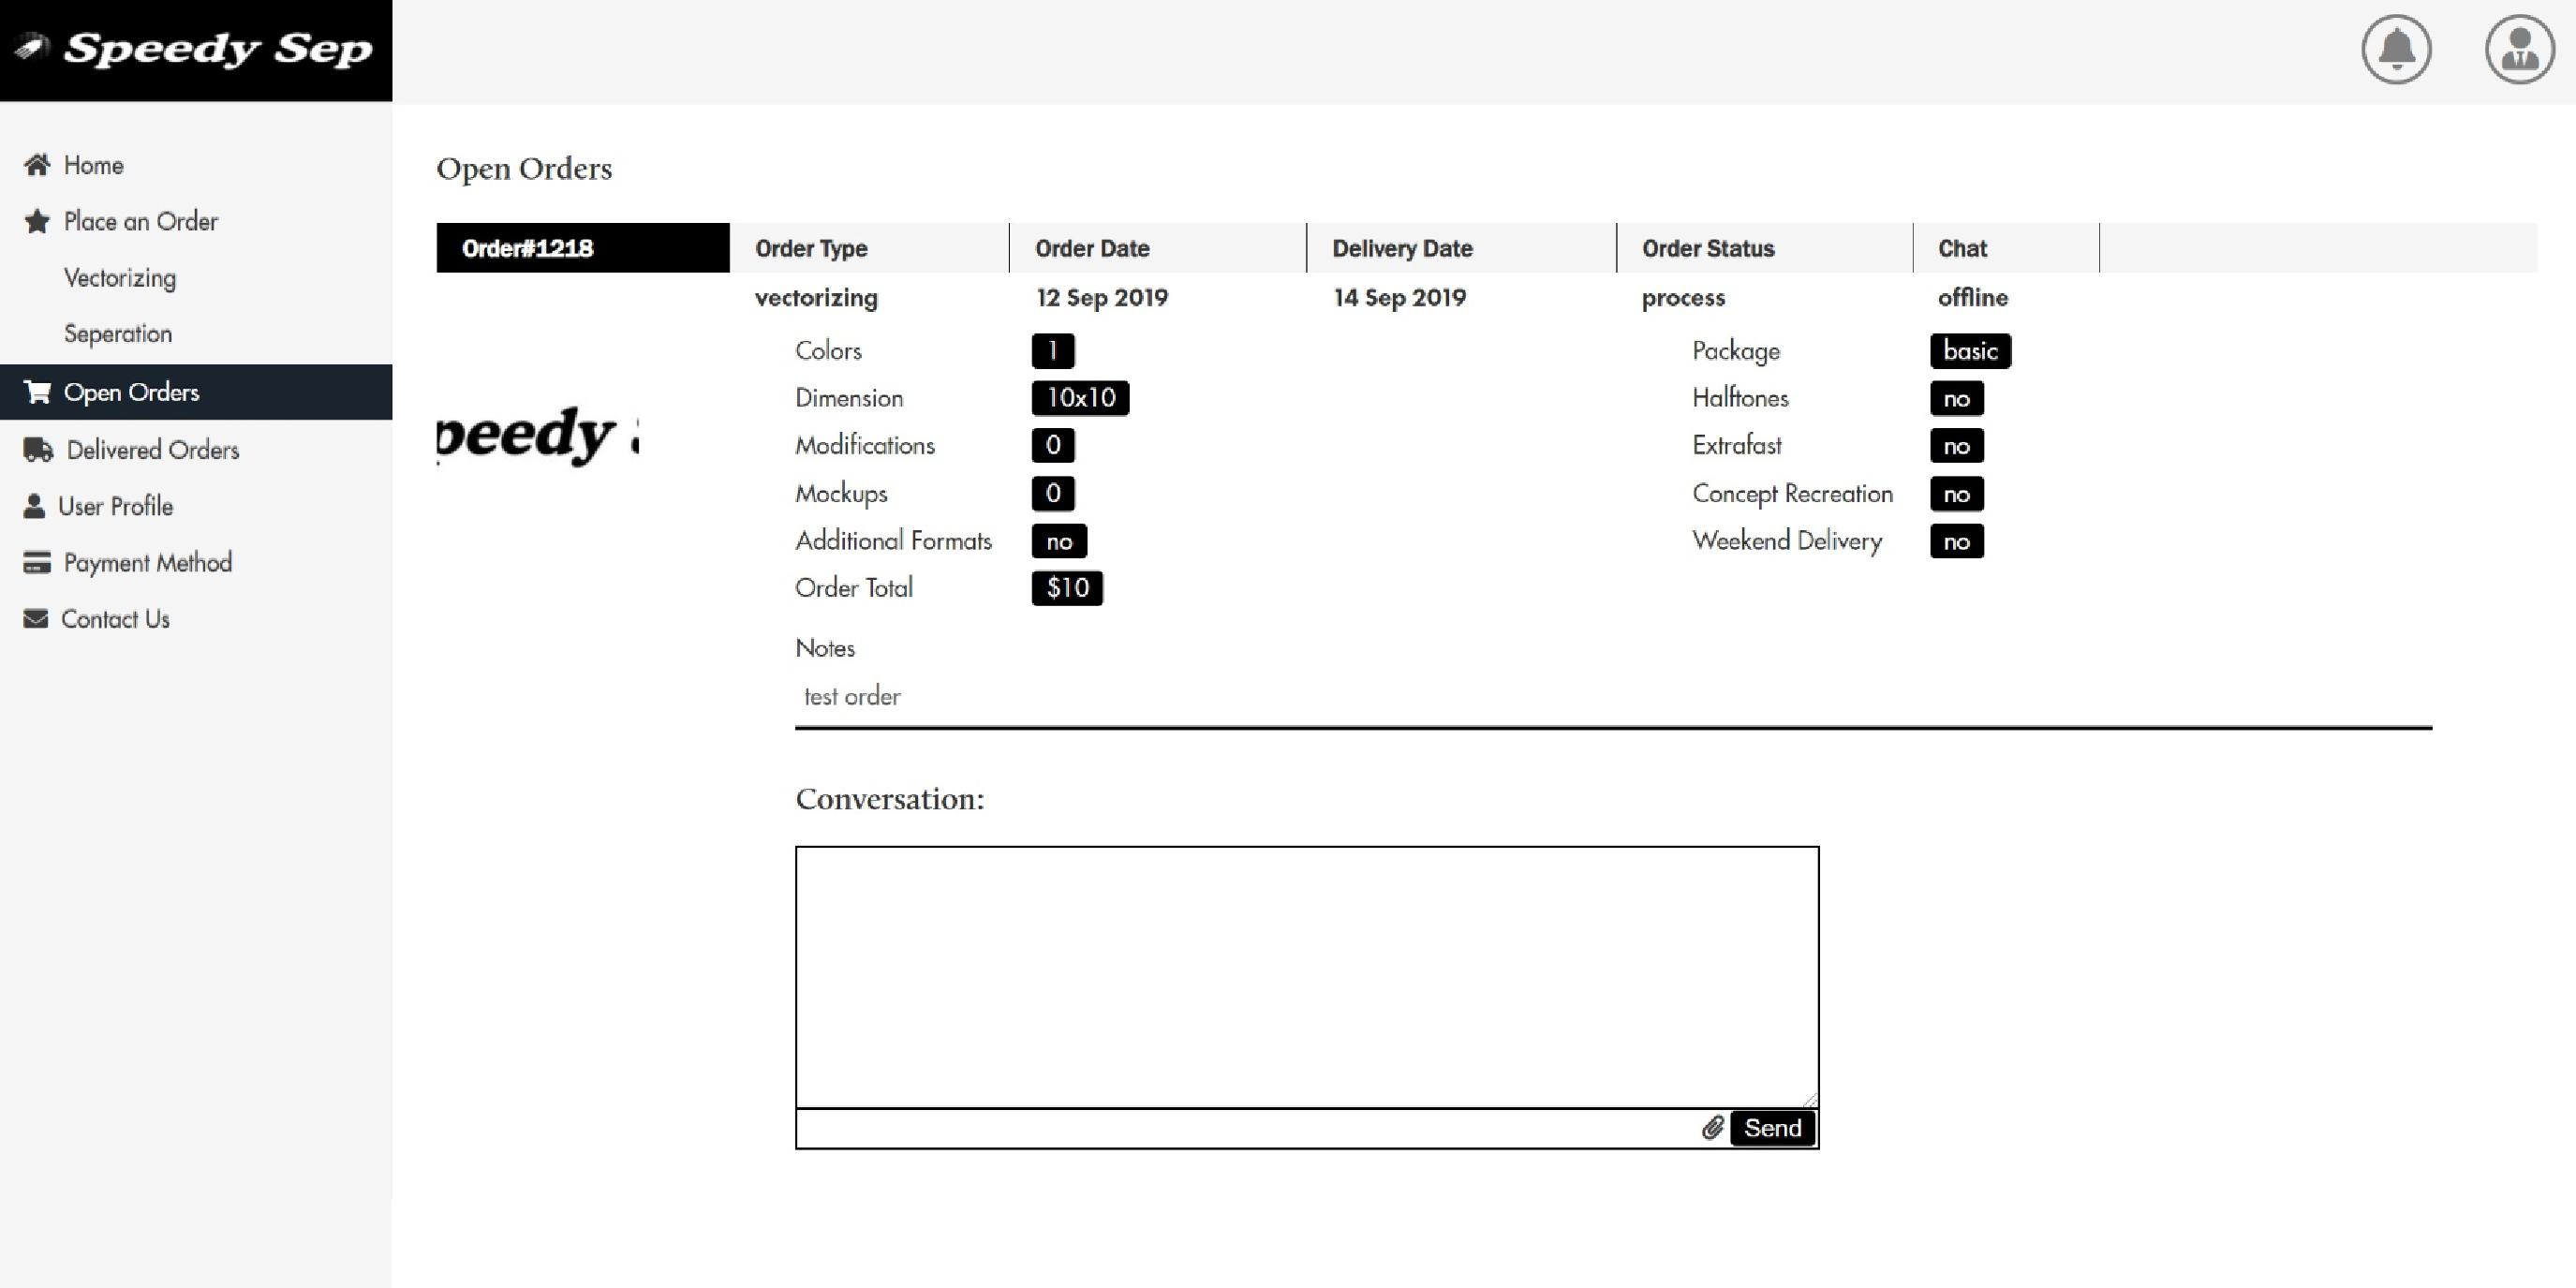
Task: Open the Open Orders page
Action: [196, 392]
